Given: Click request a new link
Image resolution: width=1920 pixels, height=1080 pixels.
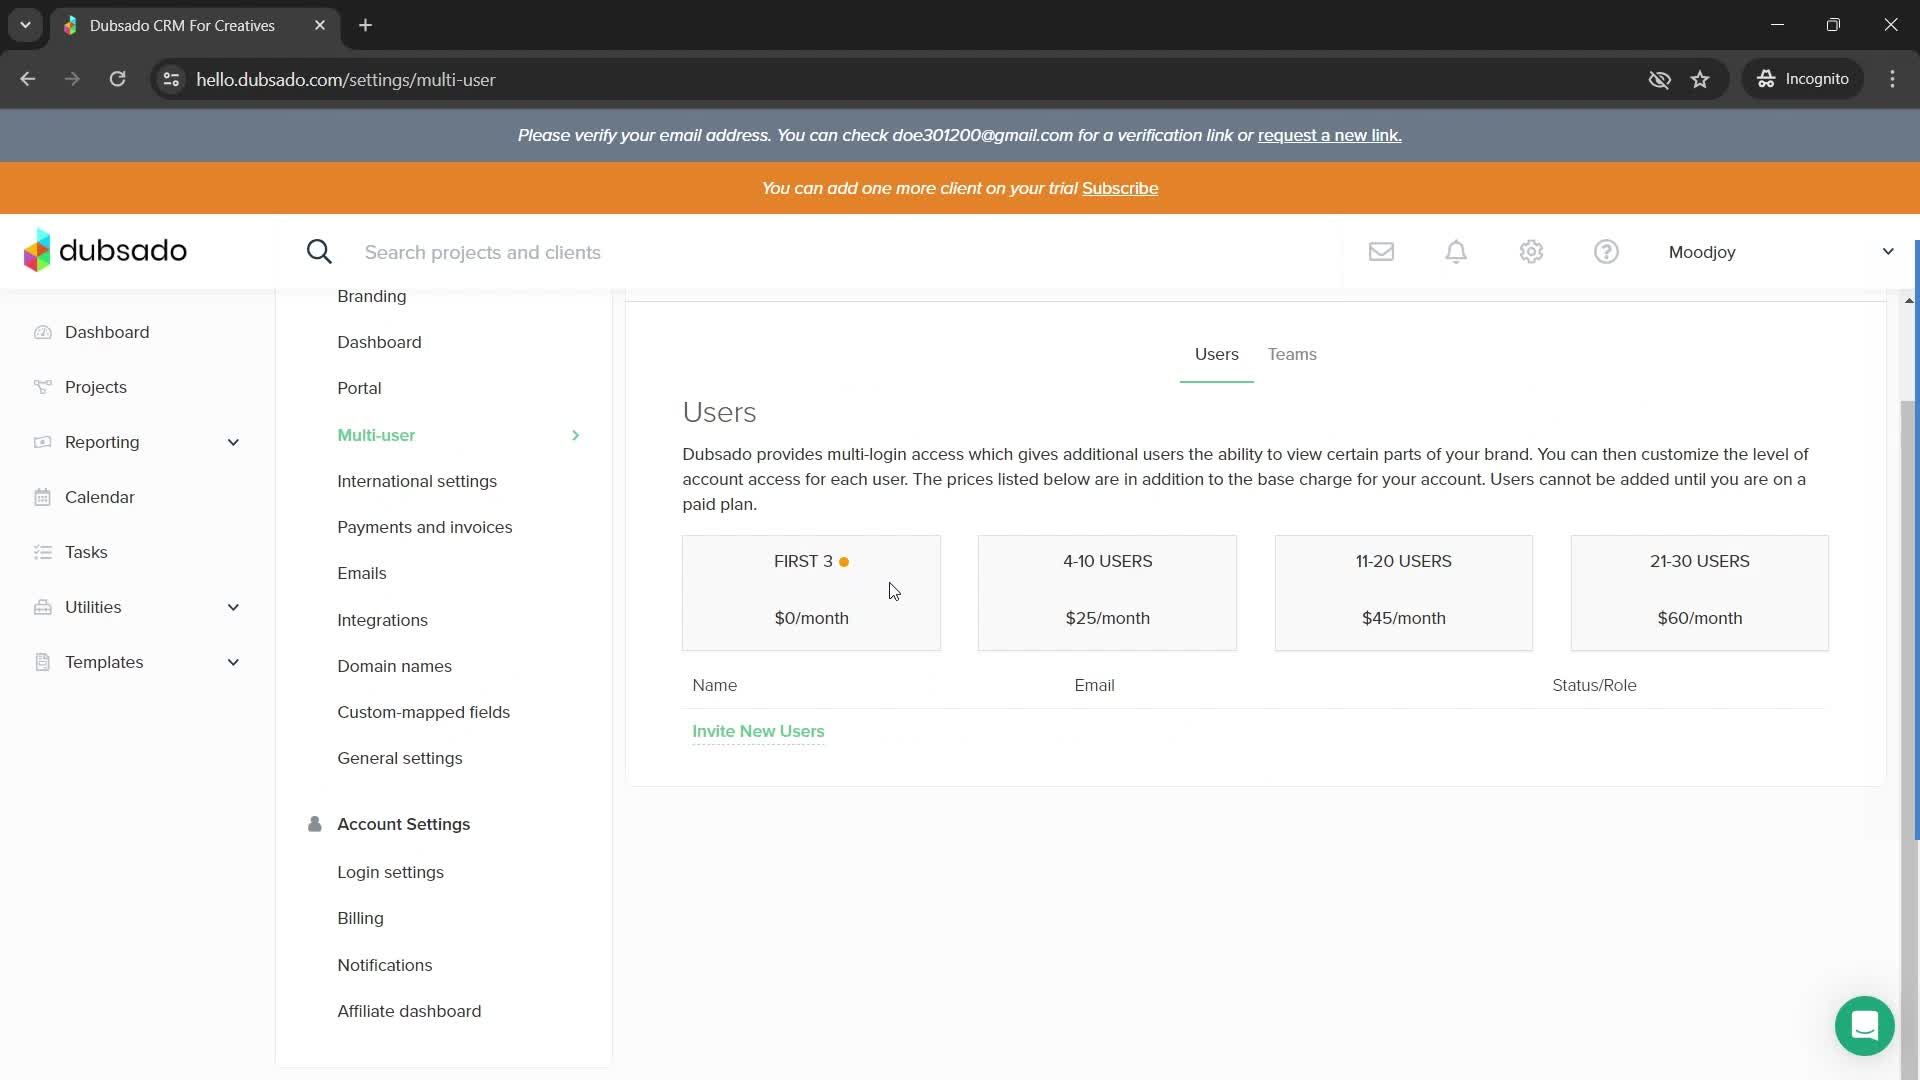Looking at the screenshot, I should [1330, 135].
